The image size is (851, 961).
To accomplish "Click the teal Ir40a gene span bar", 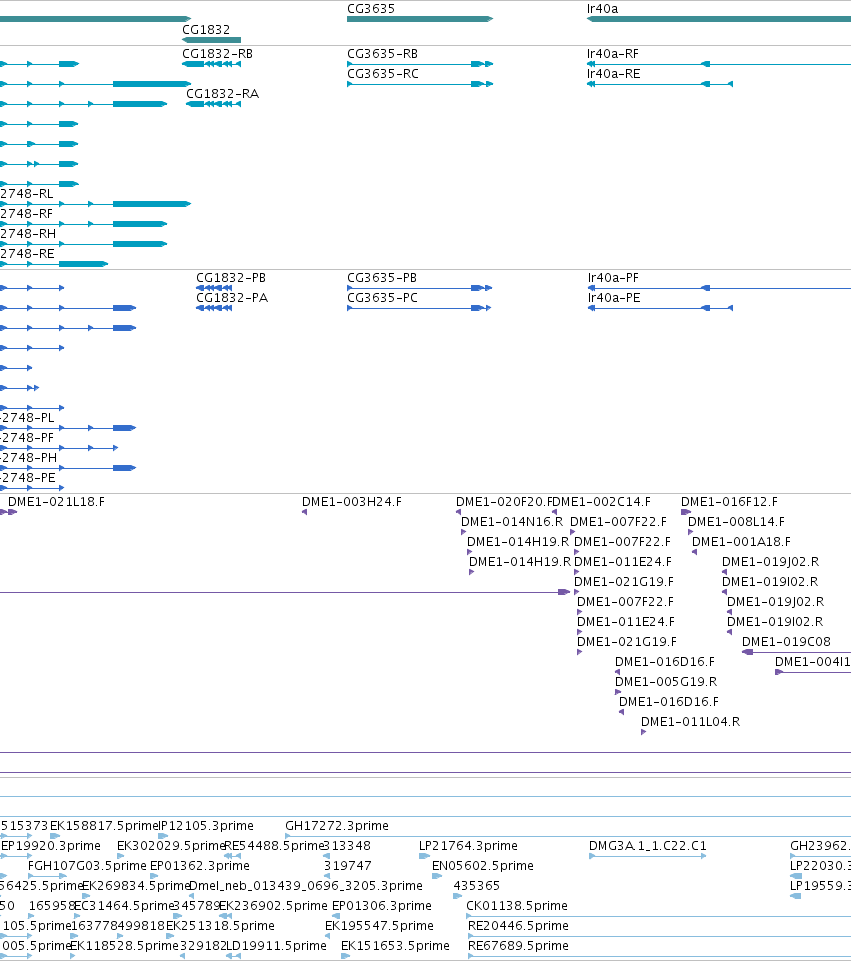I will 719,19.
